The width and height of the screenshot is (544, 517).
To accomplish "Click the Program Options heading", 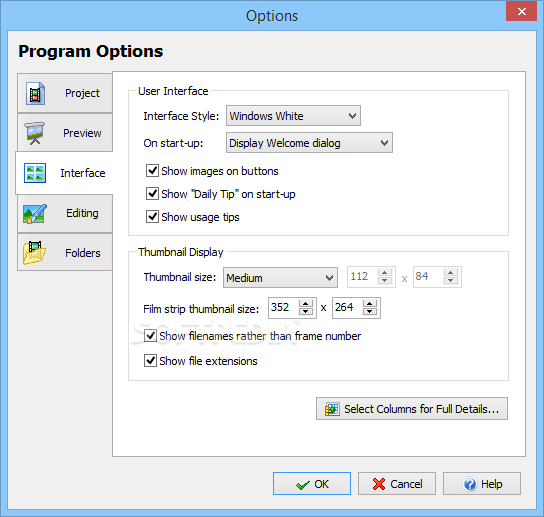I will (91, 51).
